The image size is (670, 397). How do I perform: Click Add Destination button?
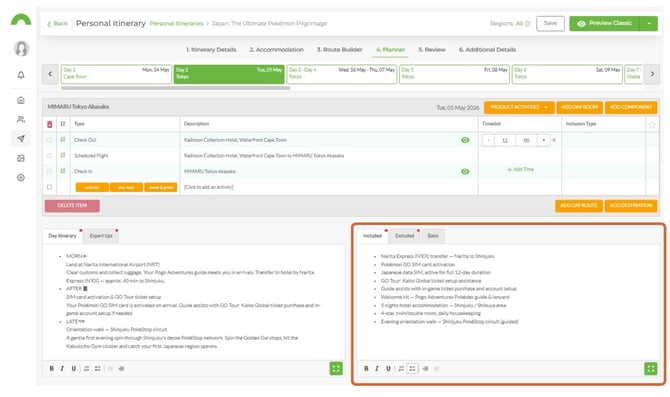(x=631, y=206)
